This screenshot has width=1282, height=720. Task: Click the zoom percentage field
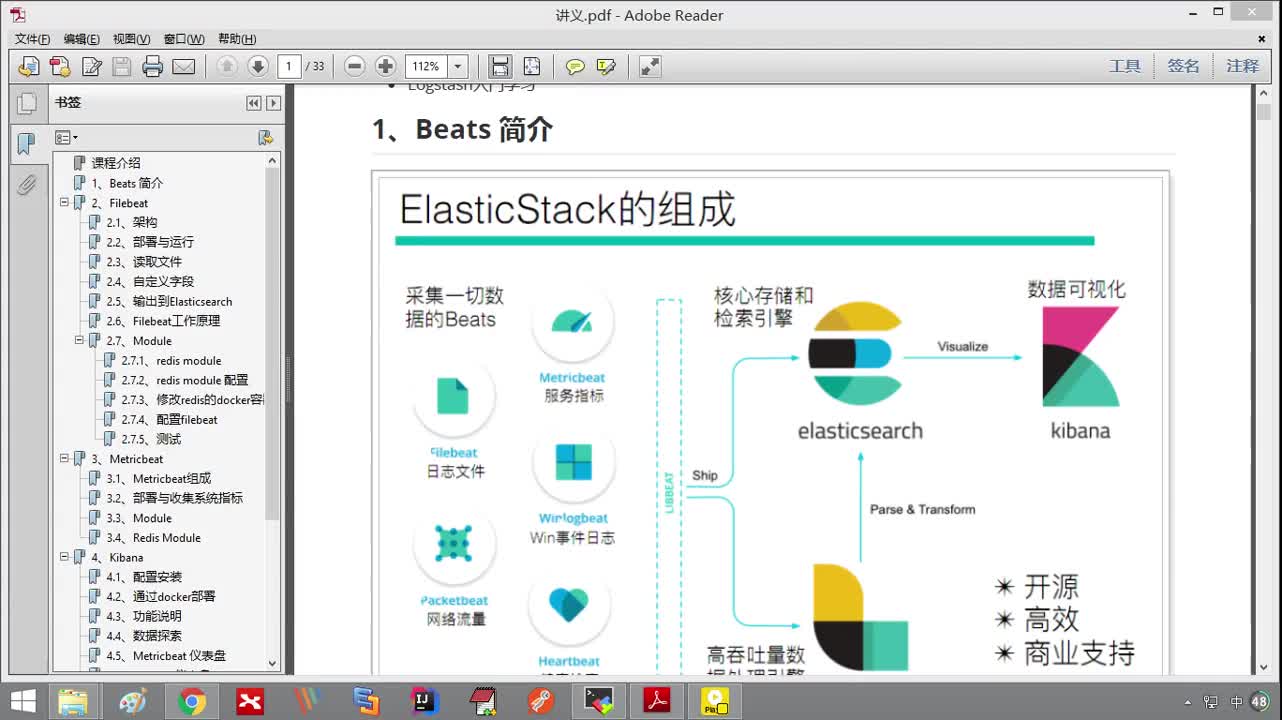pos(427,66)
